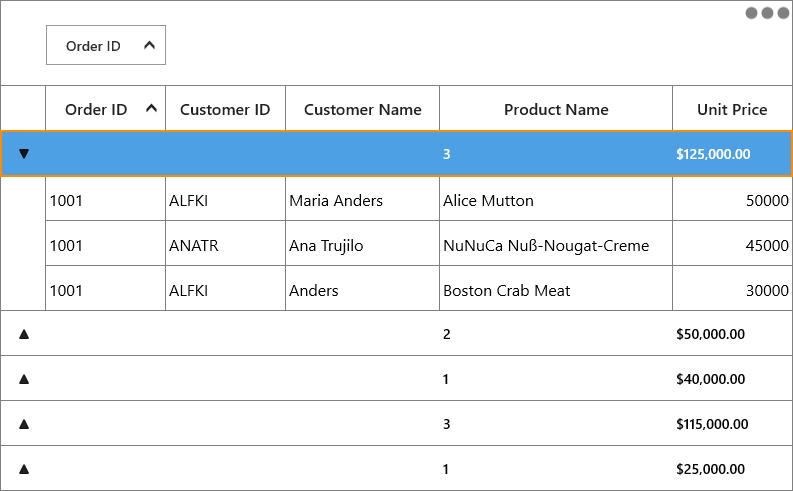Select the 45000 unit price cell
This screenshot has height=491, width=793.
coord(732,243)
